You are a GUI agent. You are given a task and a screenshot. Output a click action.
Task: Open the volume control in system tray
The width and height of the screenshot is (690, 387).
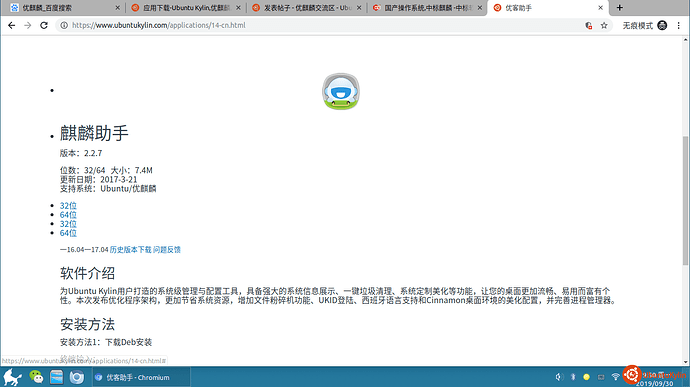tap(559, 377)
